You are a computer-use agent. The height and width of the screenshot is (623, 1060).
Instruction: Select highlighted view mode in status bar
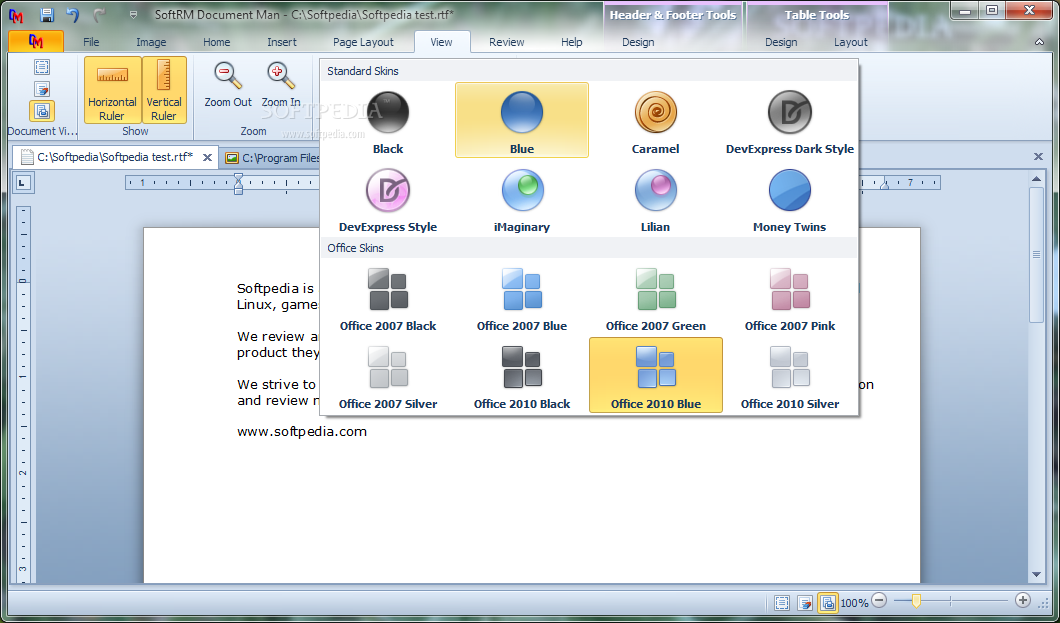tap(827, 602)
